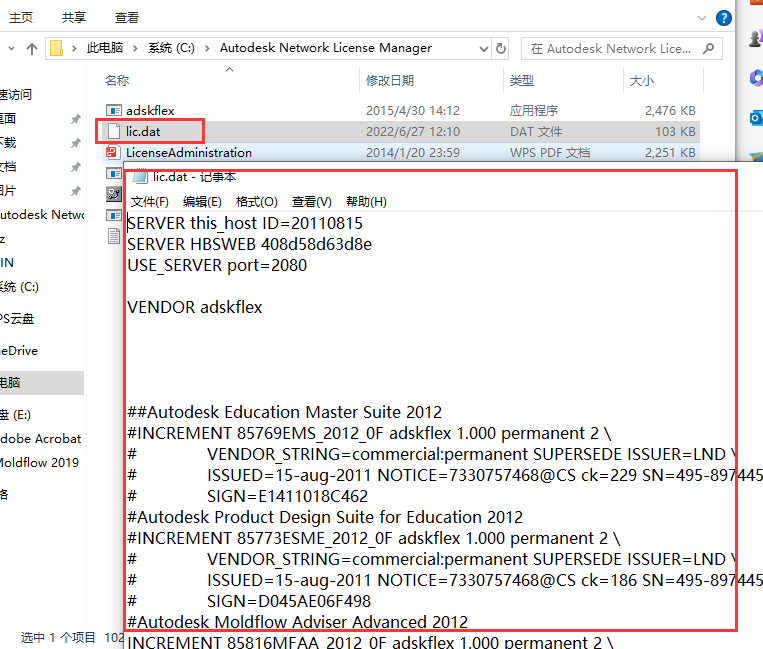Screen dimensions: 763x649
Task: Click the pin icon beside 桌面
Action: tap(75, 119)
